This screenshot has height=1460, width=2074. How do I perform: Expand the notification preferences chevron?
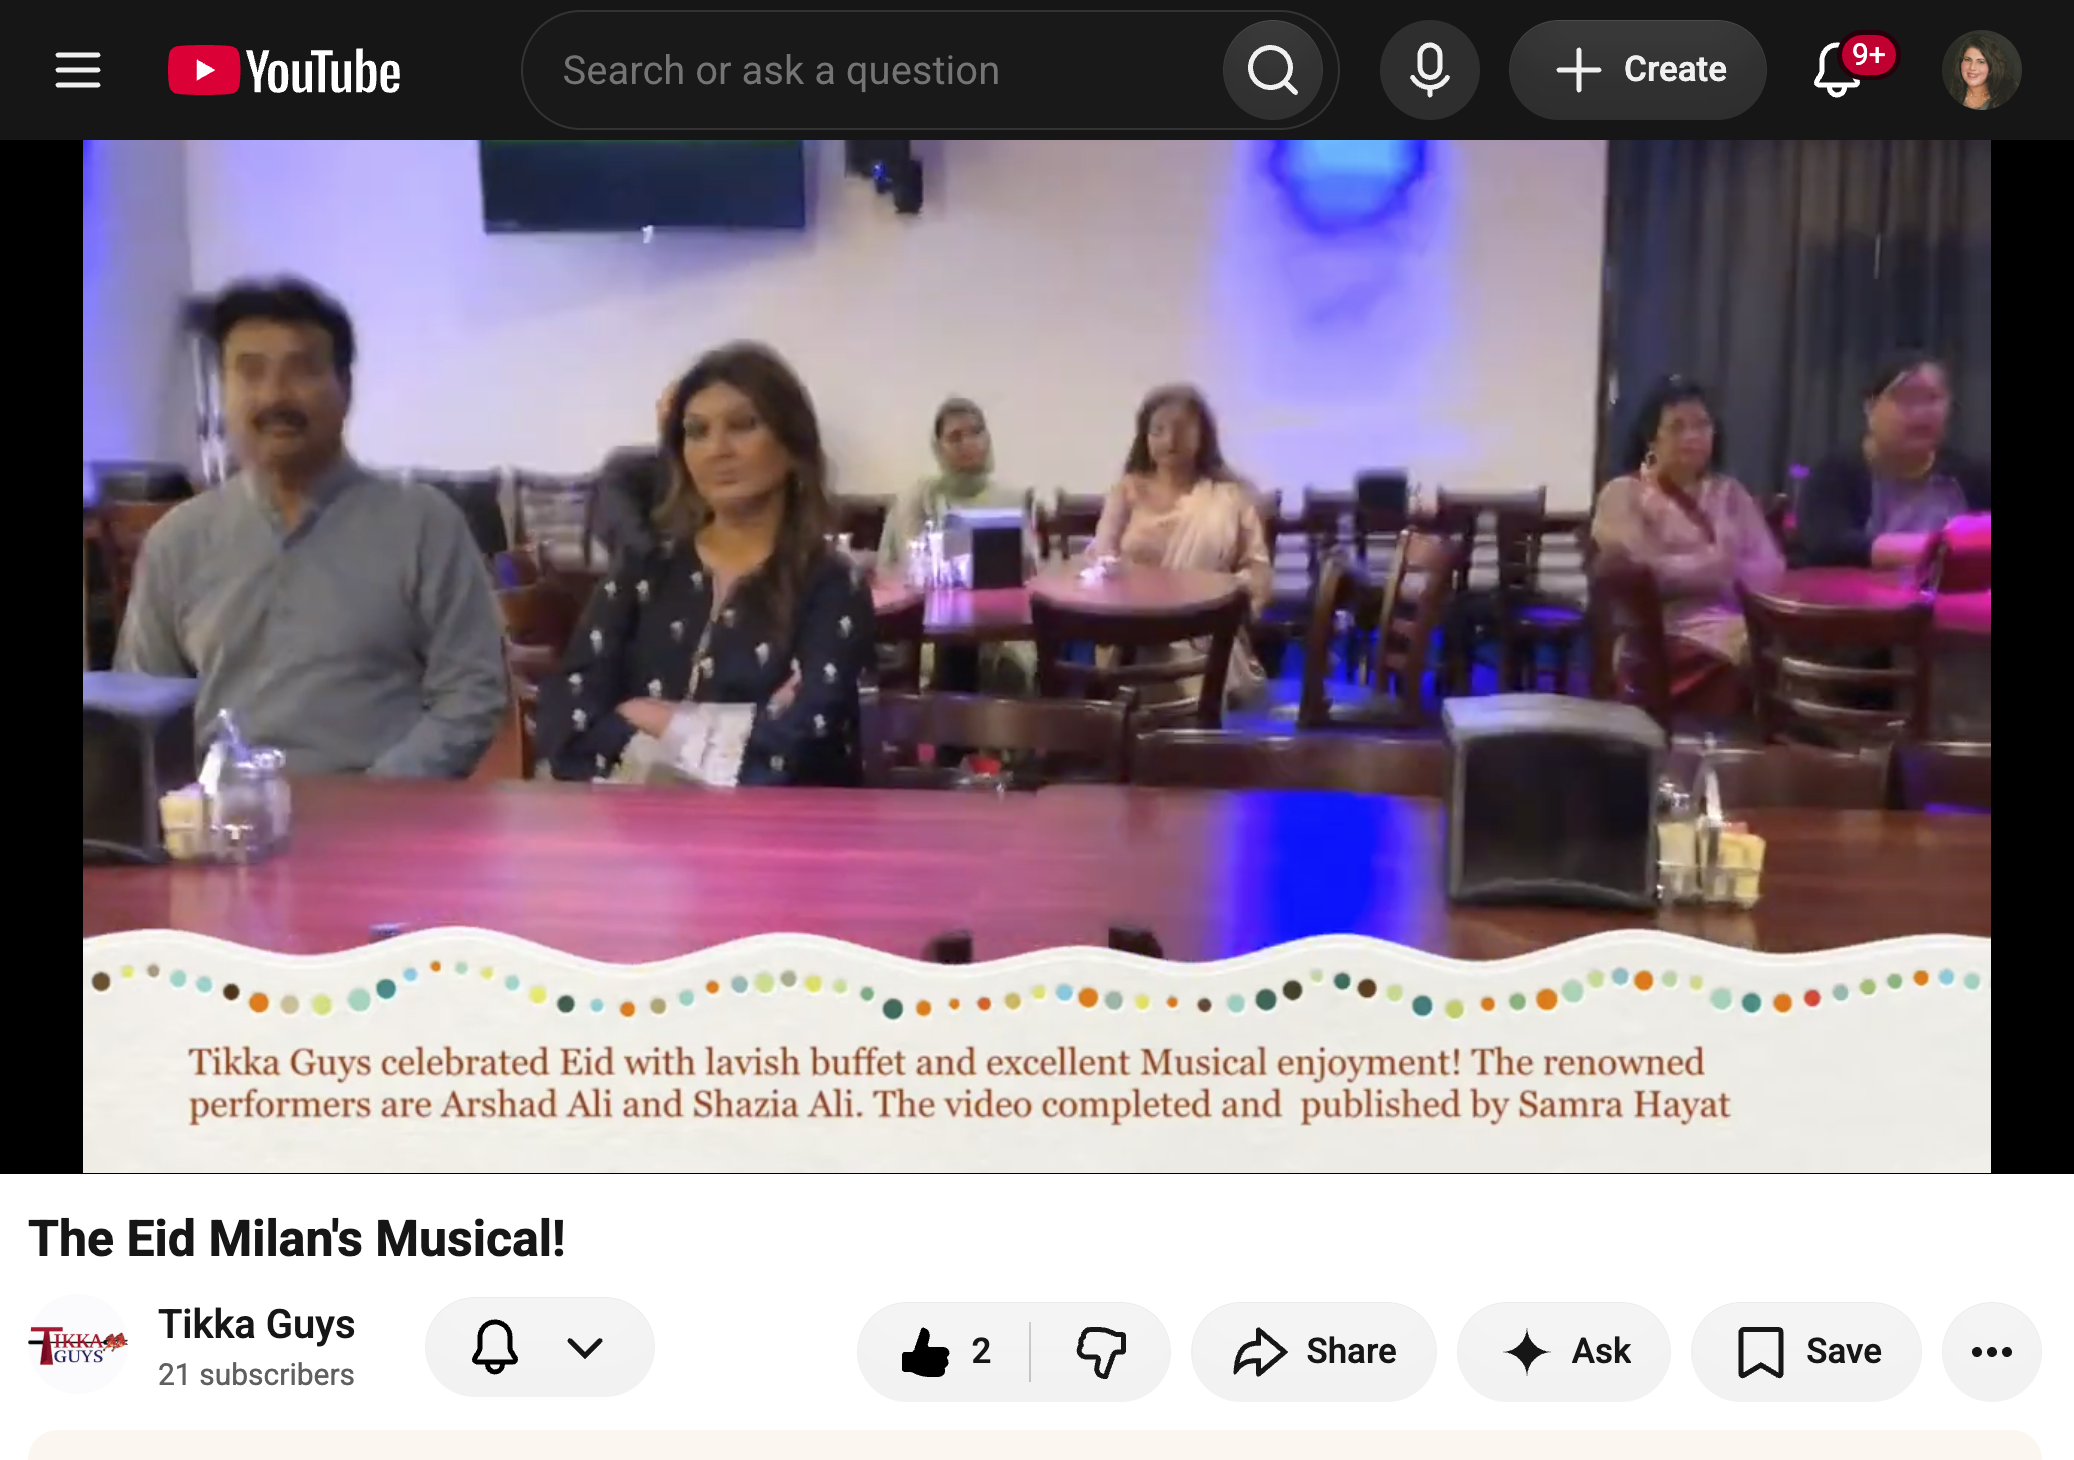point(585,1347)
